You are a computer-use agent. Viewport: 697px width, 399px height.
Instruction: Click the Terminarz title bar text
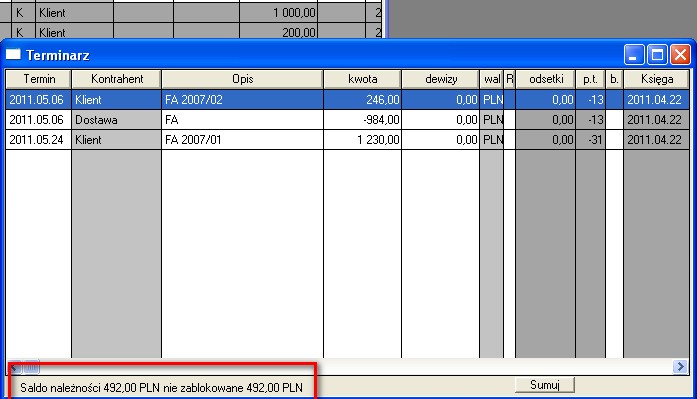pos(58,55)
